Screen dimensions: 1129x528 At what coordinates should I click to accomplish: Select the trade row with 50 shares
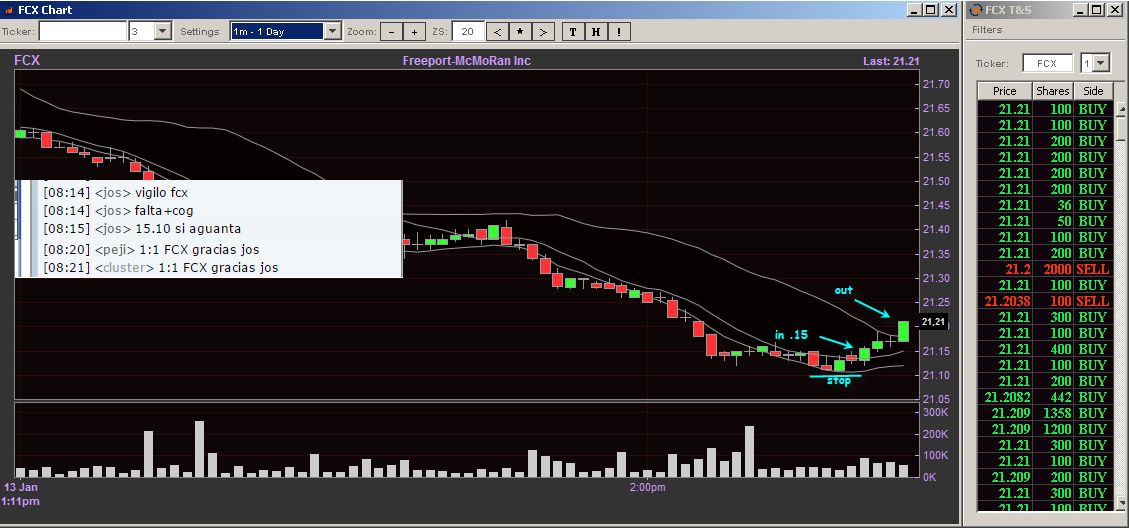[x=1045, y=221]
